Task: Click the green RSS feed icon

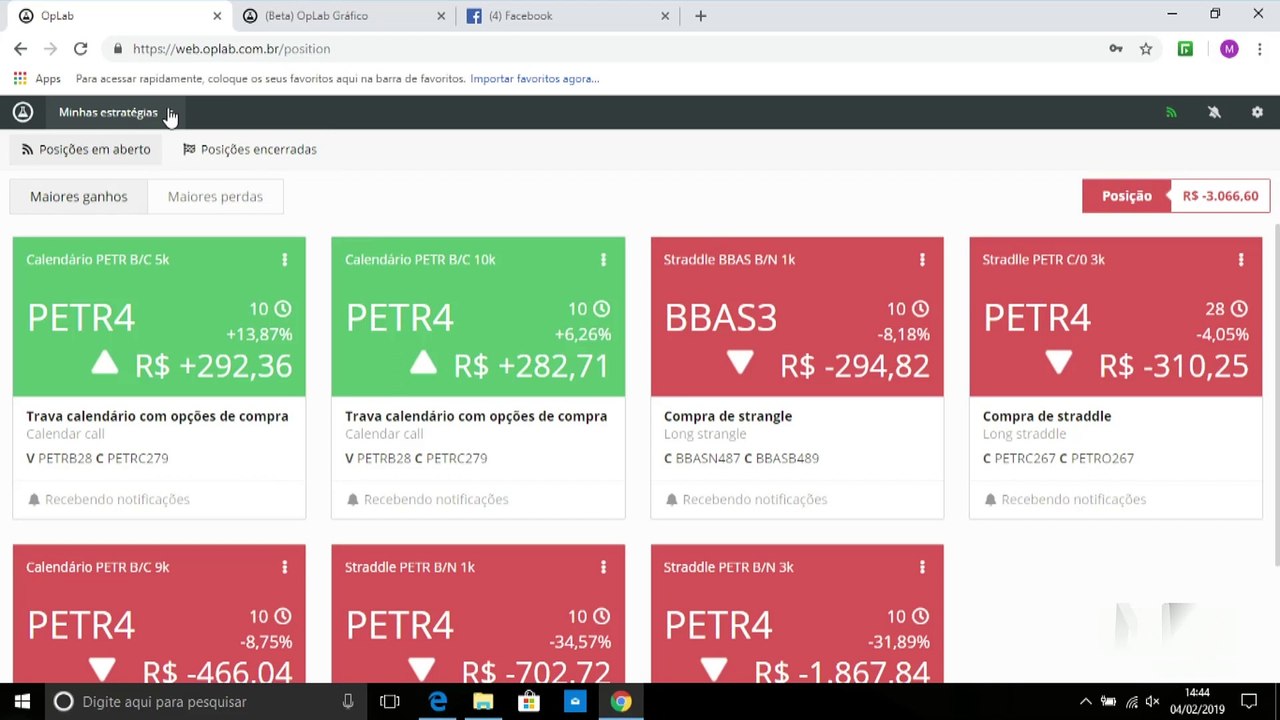Action: click(1171, 112)
